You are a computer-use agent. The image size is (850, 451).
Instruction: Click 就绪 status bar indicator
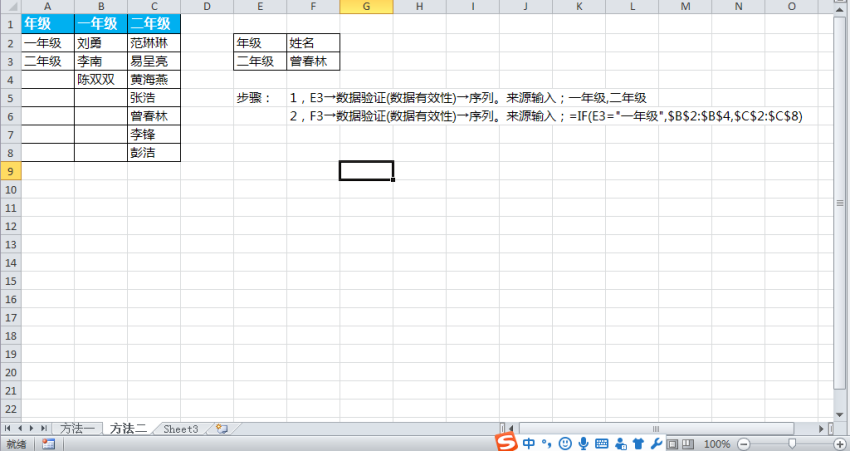click(x=16, y=444)
